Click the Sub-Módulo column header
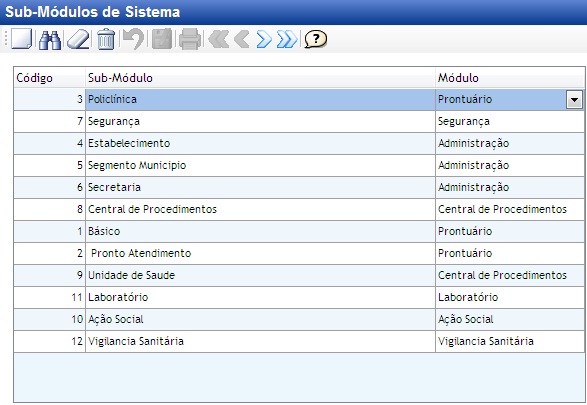This screenshot has width=587, height=405. (260, 78)
